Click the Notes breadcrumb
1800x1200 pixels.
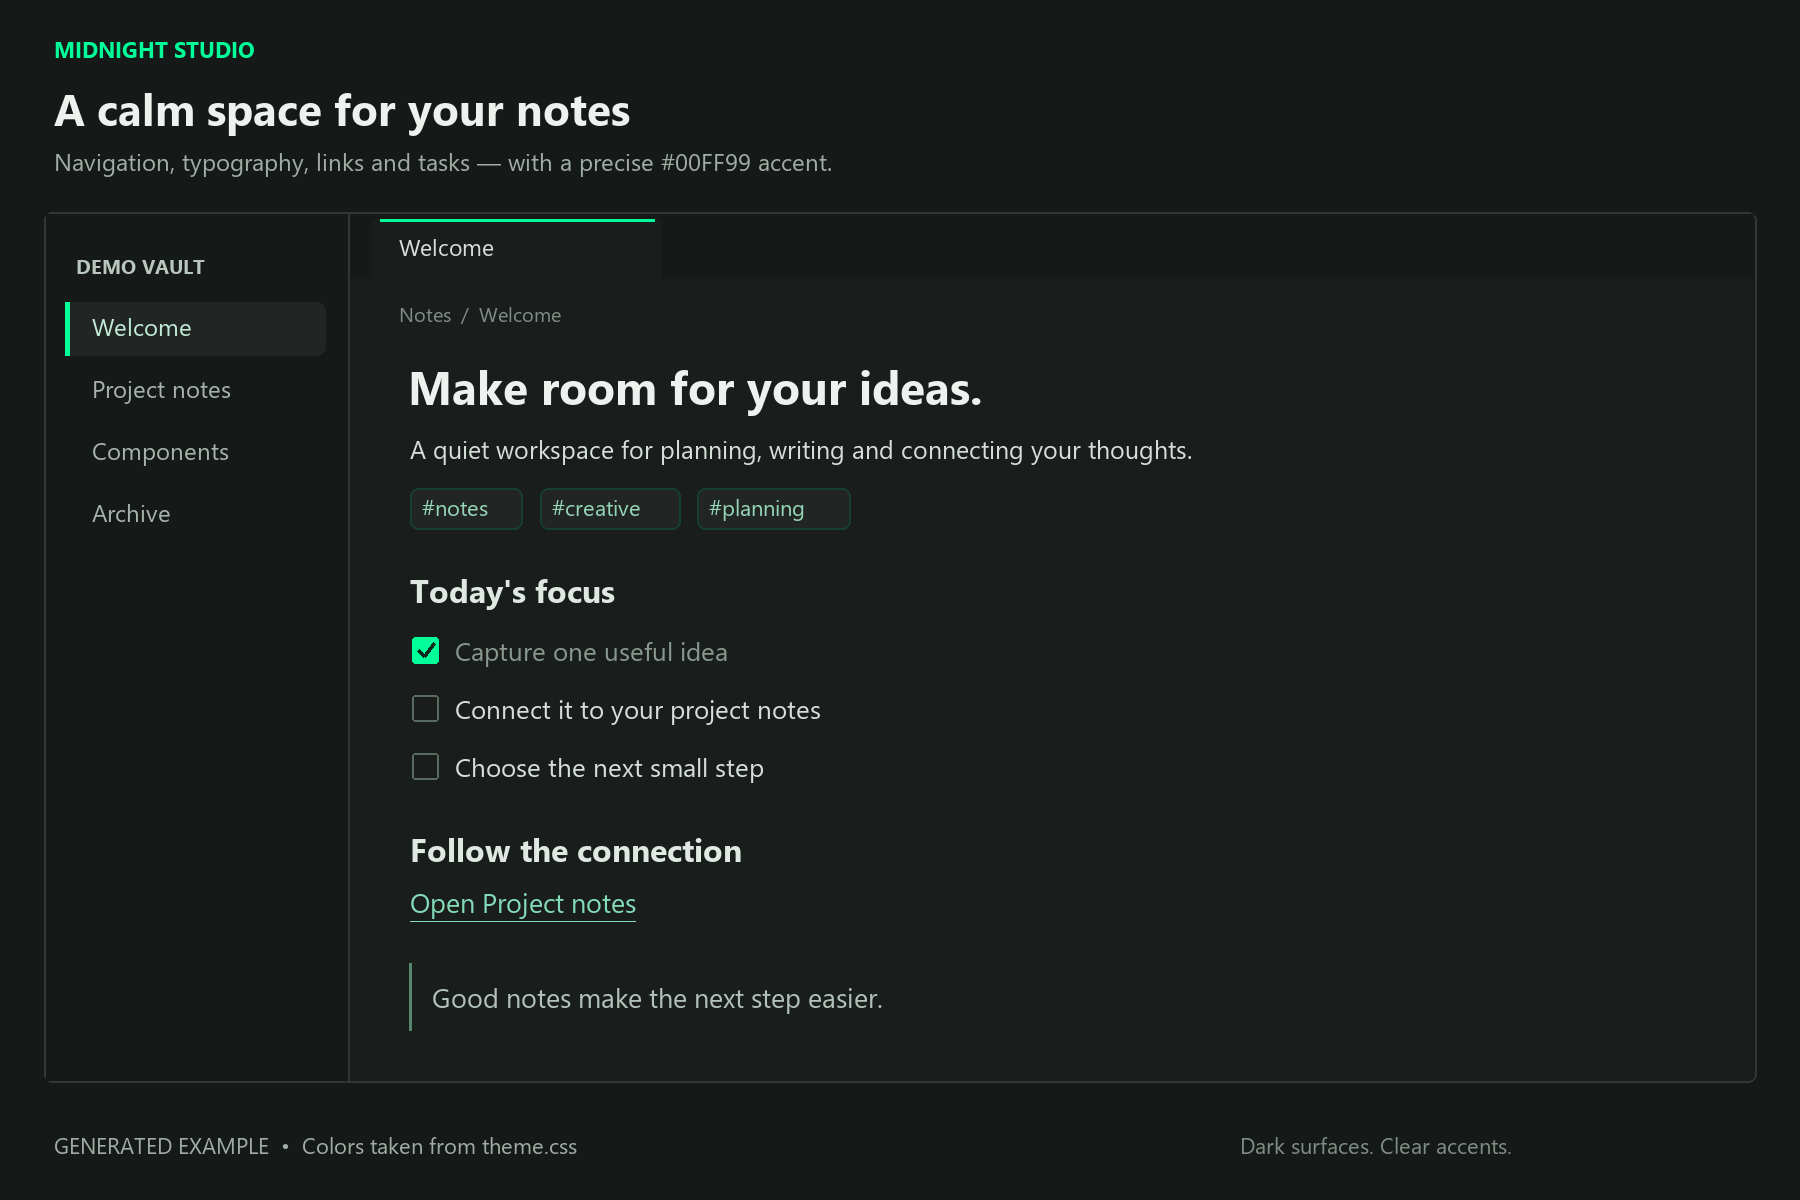(425, 315)
